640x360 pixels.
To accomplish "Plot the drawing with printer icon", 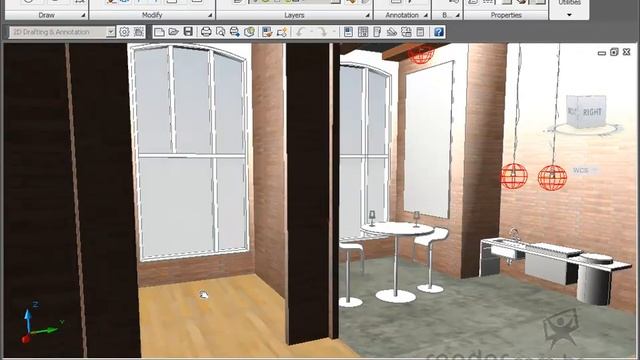I will coord(206,32).
